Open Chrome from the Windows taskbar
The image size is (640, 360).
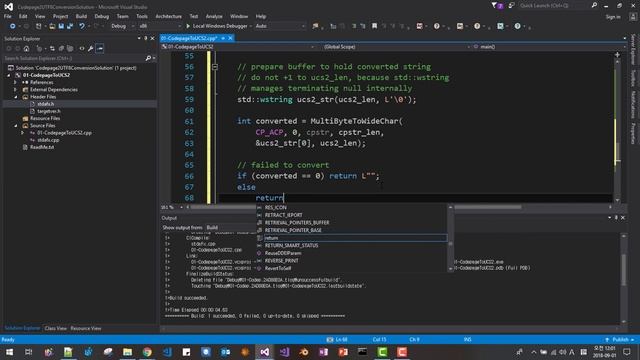(147, 352)
